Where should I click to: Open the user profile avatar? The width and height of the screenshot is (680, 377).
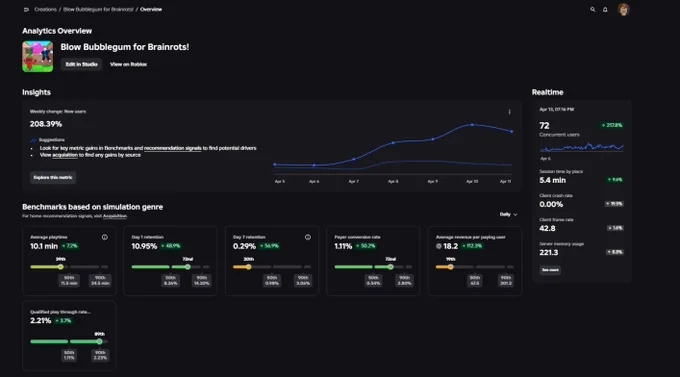(x=623, y=9)
